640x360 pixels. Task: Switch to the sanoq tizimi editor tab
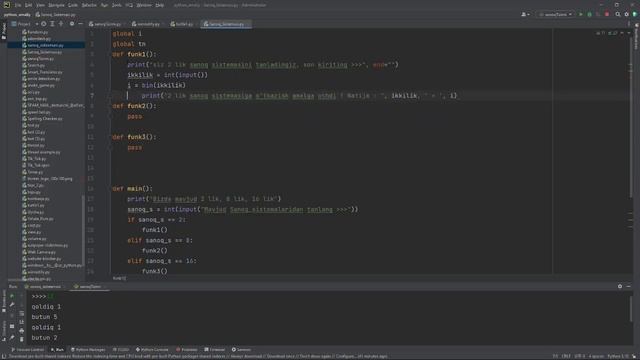pyautogui.click(x=107, y=24)
